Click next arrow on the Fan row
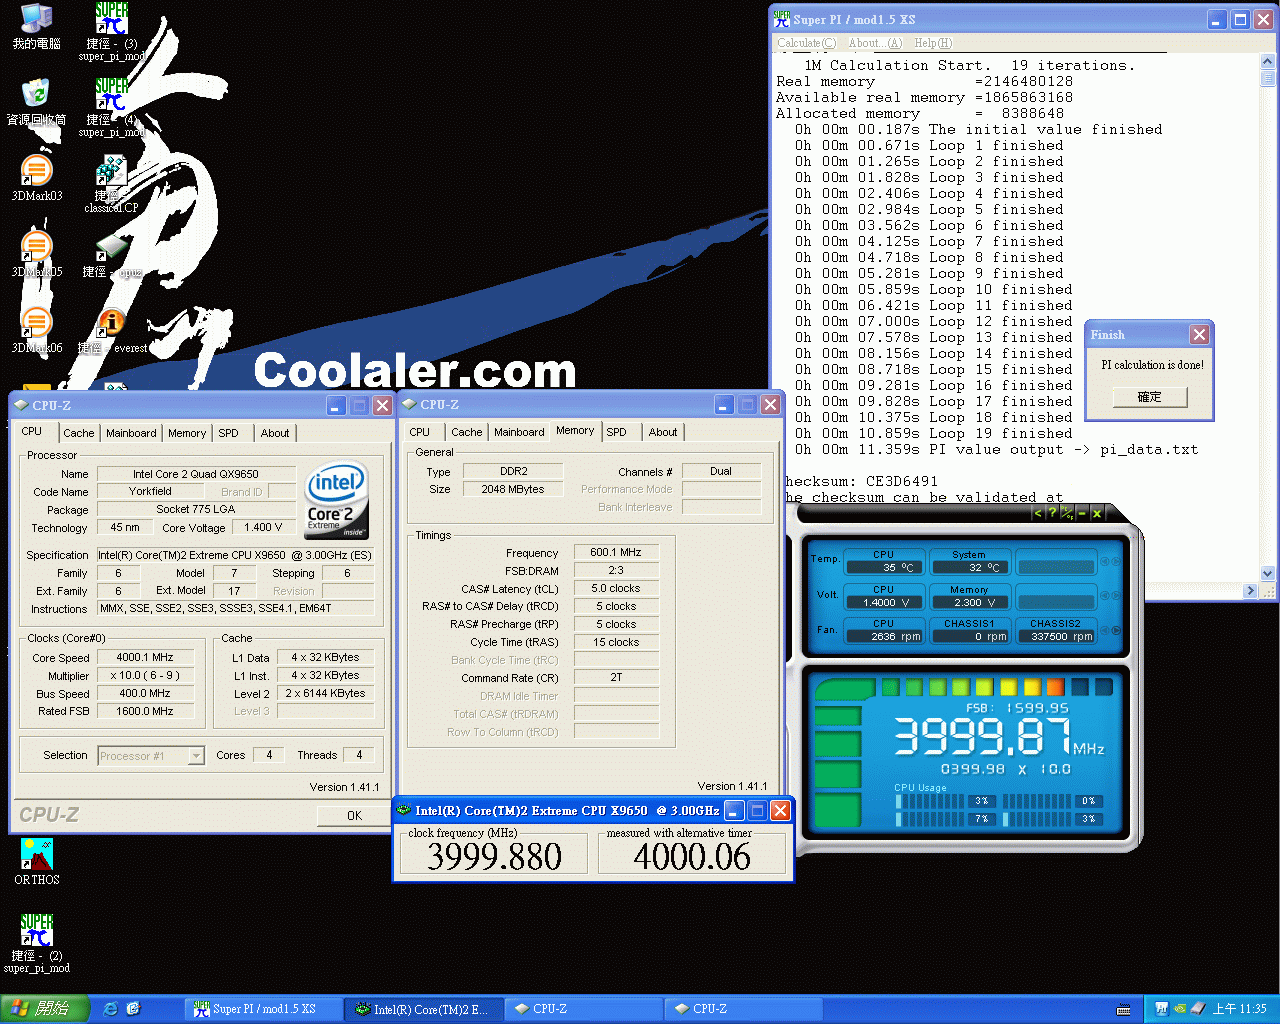Viewport: 1280px width, 1024px height. click(1116, 631)
